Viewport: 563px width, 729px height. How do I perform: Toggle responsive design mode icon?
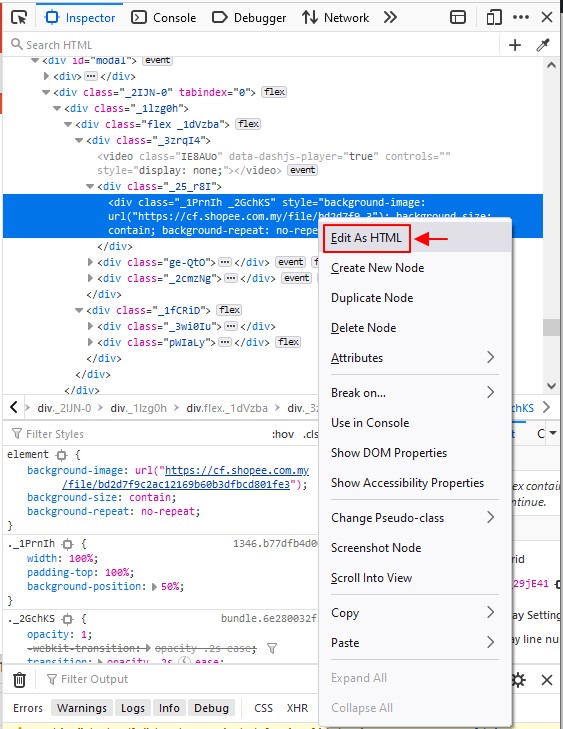494,18
